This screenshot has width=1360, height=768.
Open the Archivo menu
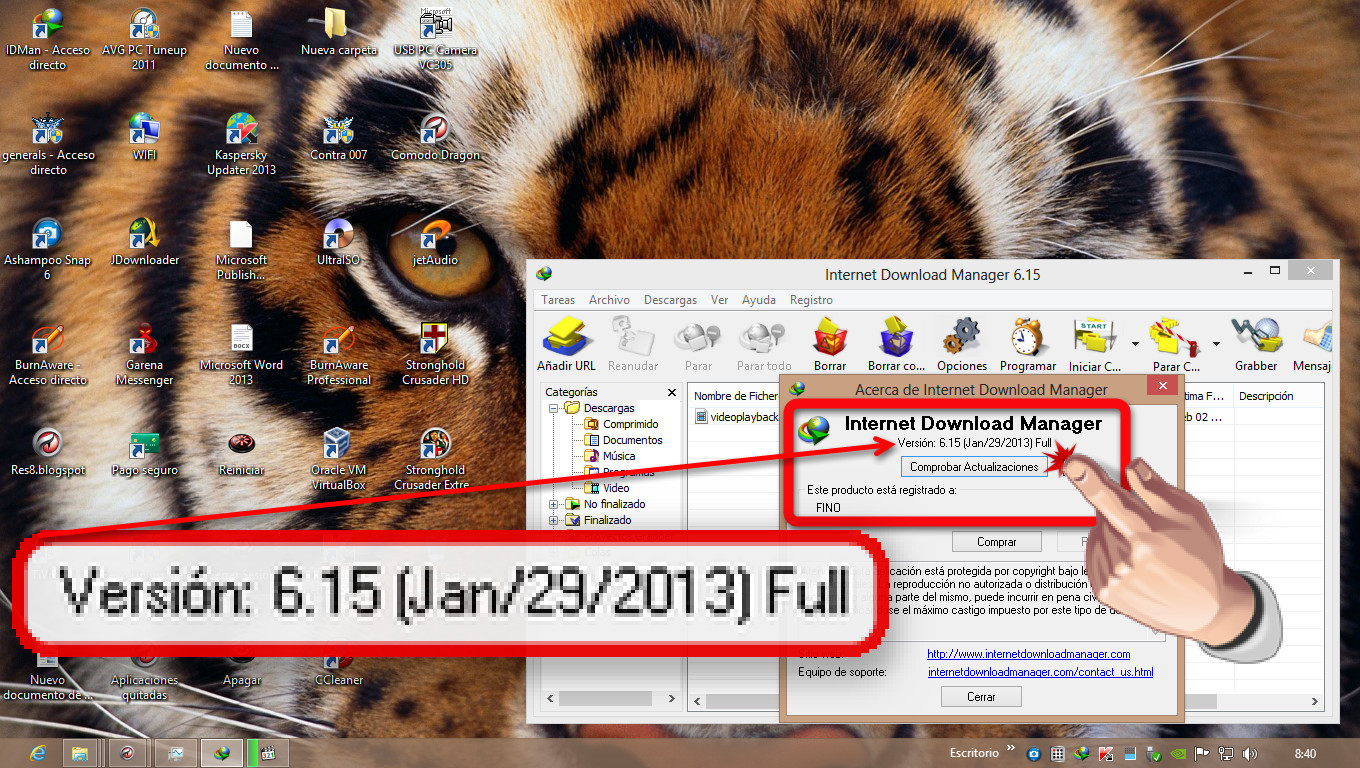coord(609,300)
